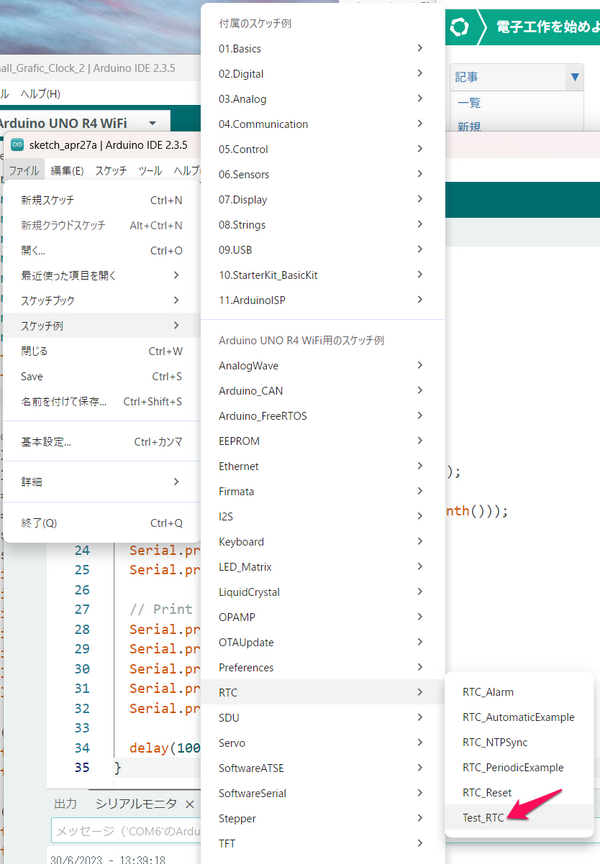The image size is (600, 864).
Task: Open Servo examples submenu
Action: pos(322,743)
